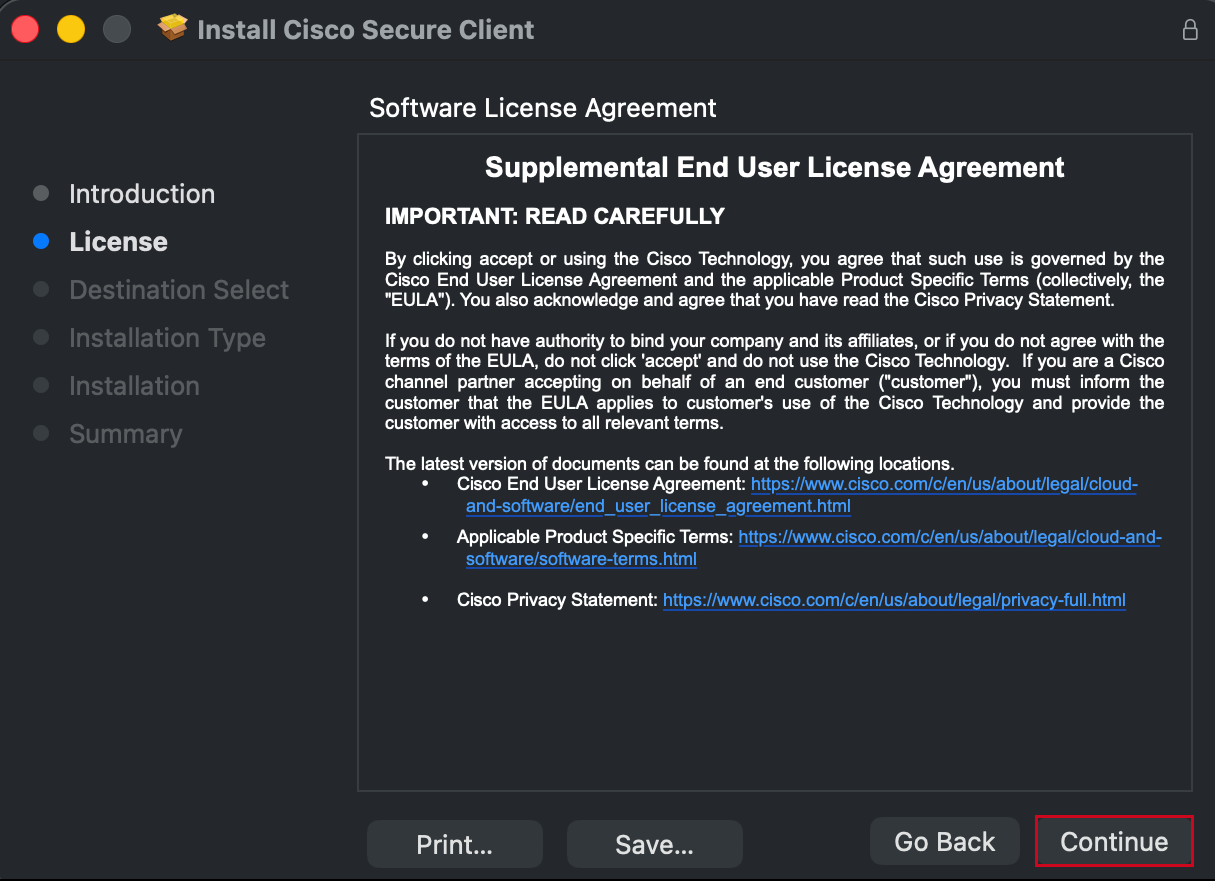Screen dimensions: 1215x881
Task: Select the Introduction step in sidebar
Action: click(142, 194)
